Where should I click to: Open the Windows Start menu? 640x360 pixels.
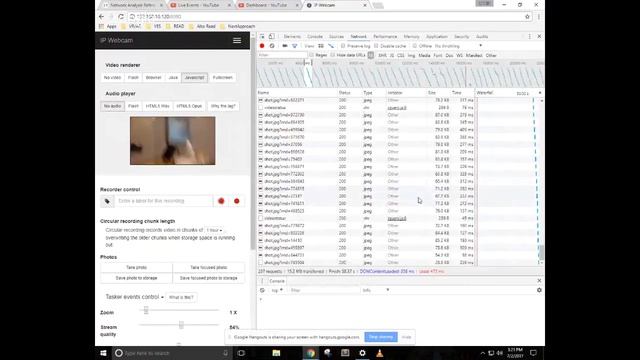103,353
